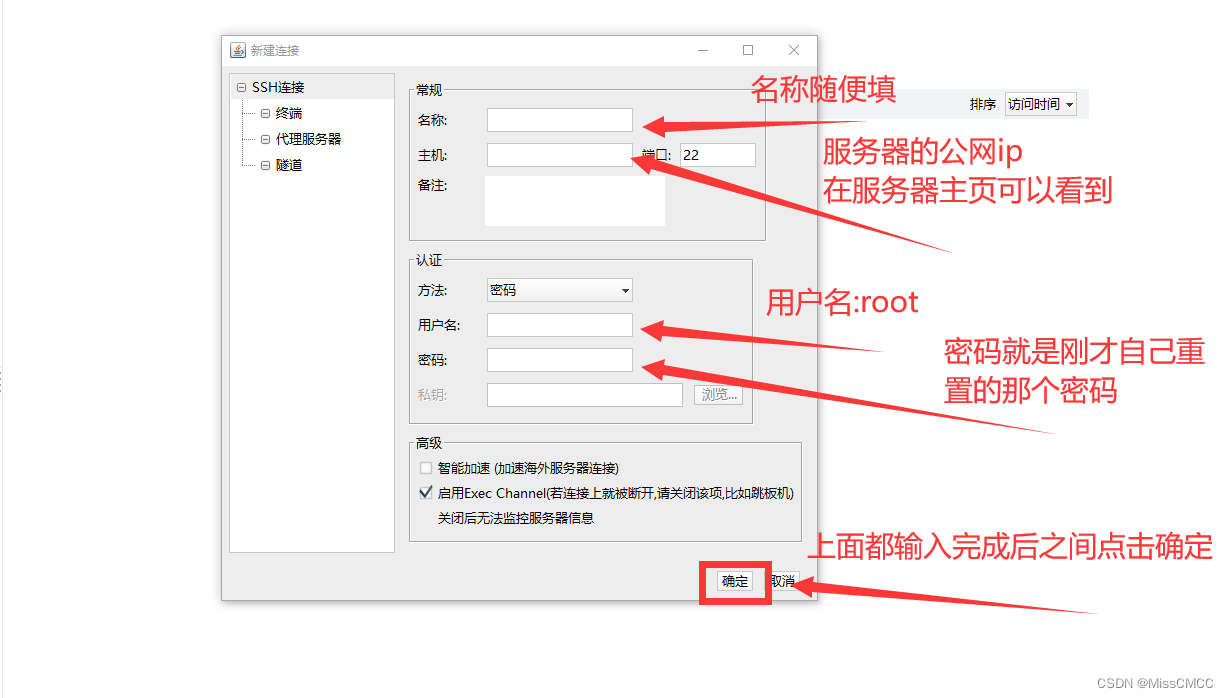Click the 备注 remarks text area

coord(574,199)
